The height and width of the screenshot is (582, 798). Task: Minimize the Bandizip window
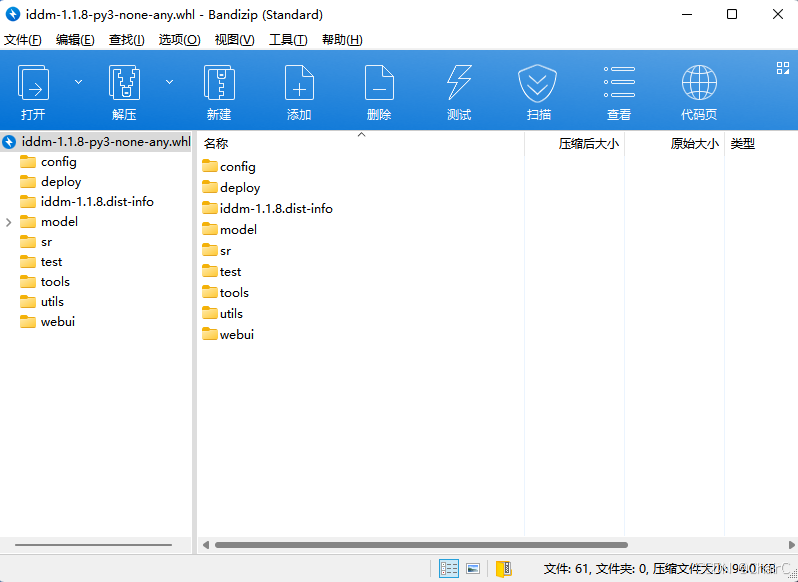[x=686, y=14]
